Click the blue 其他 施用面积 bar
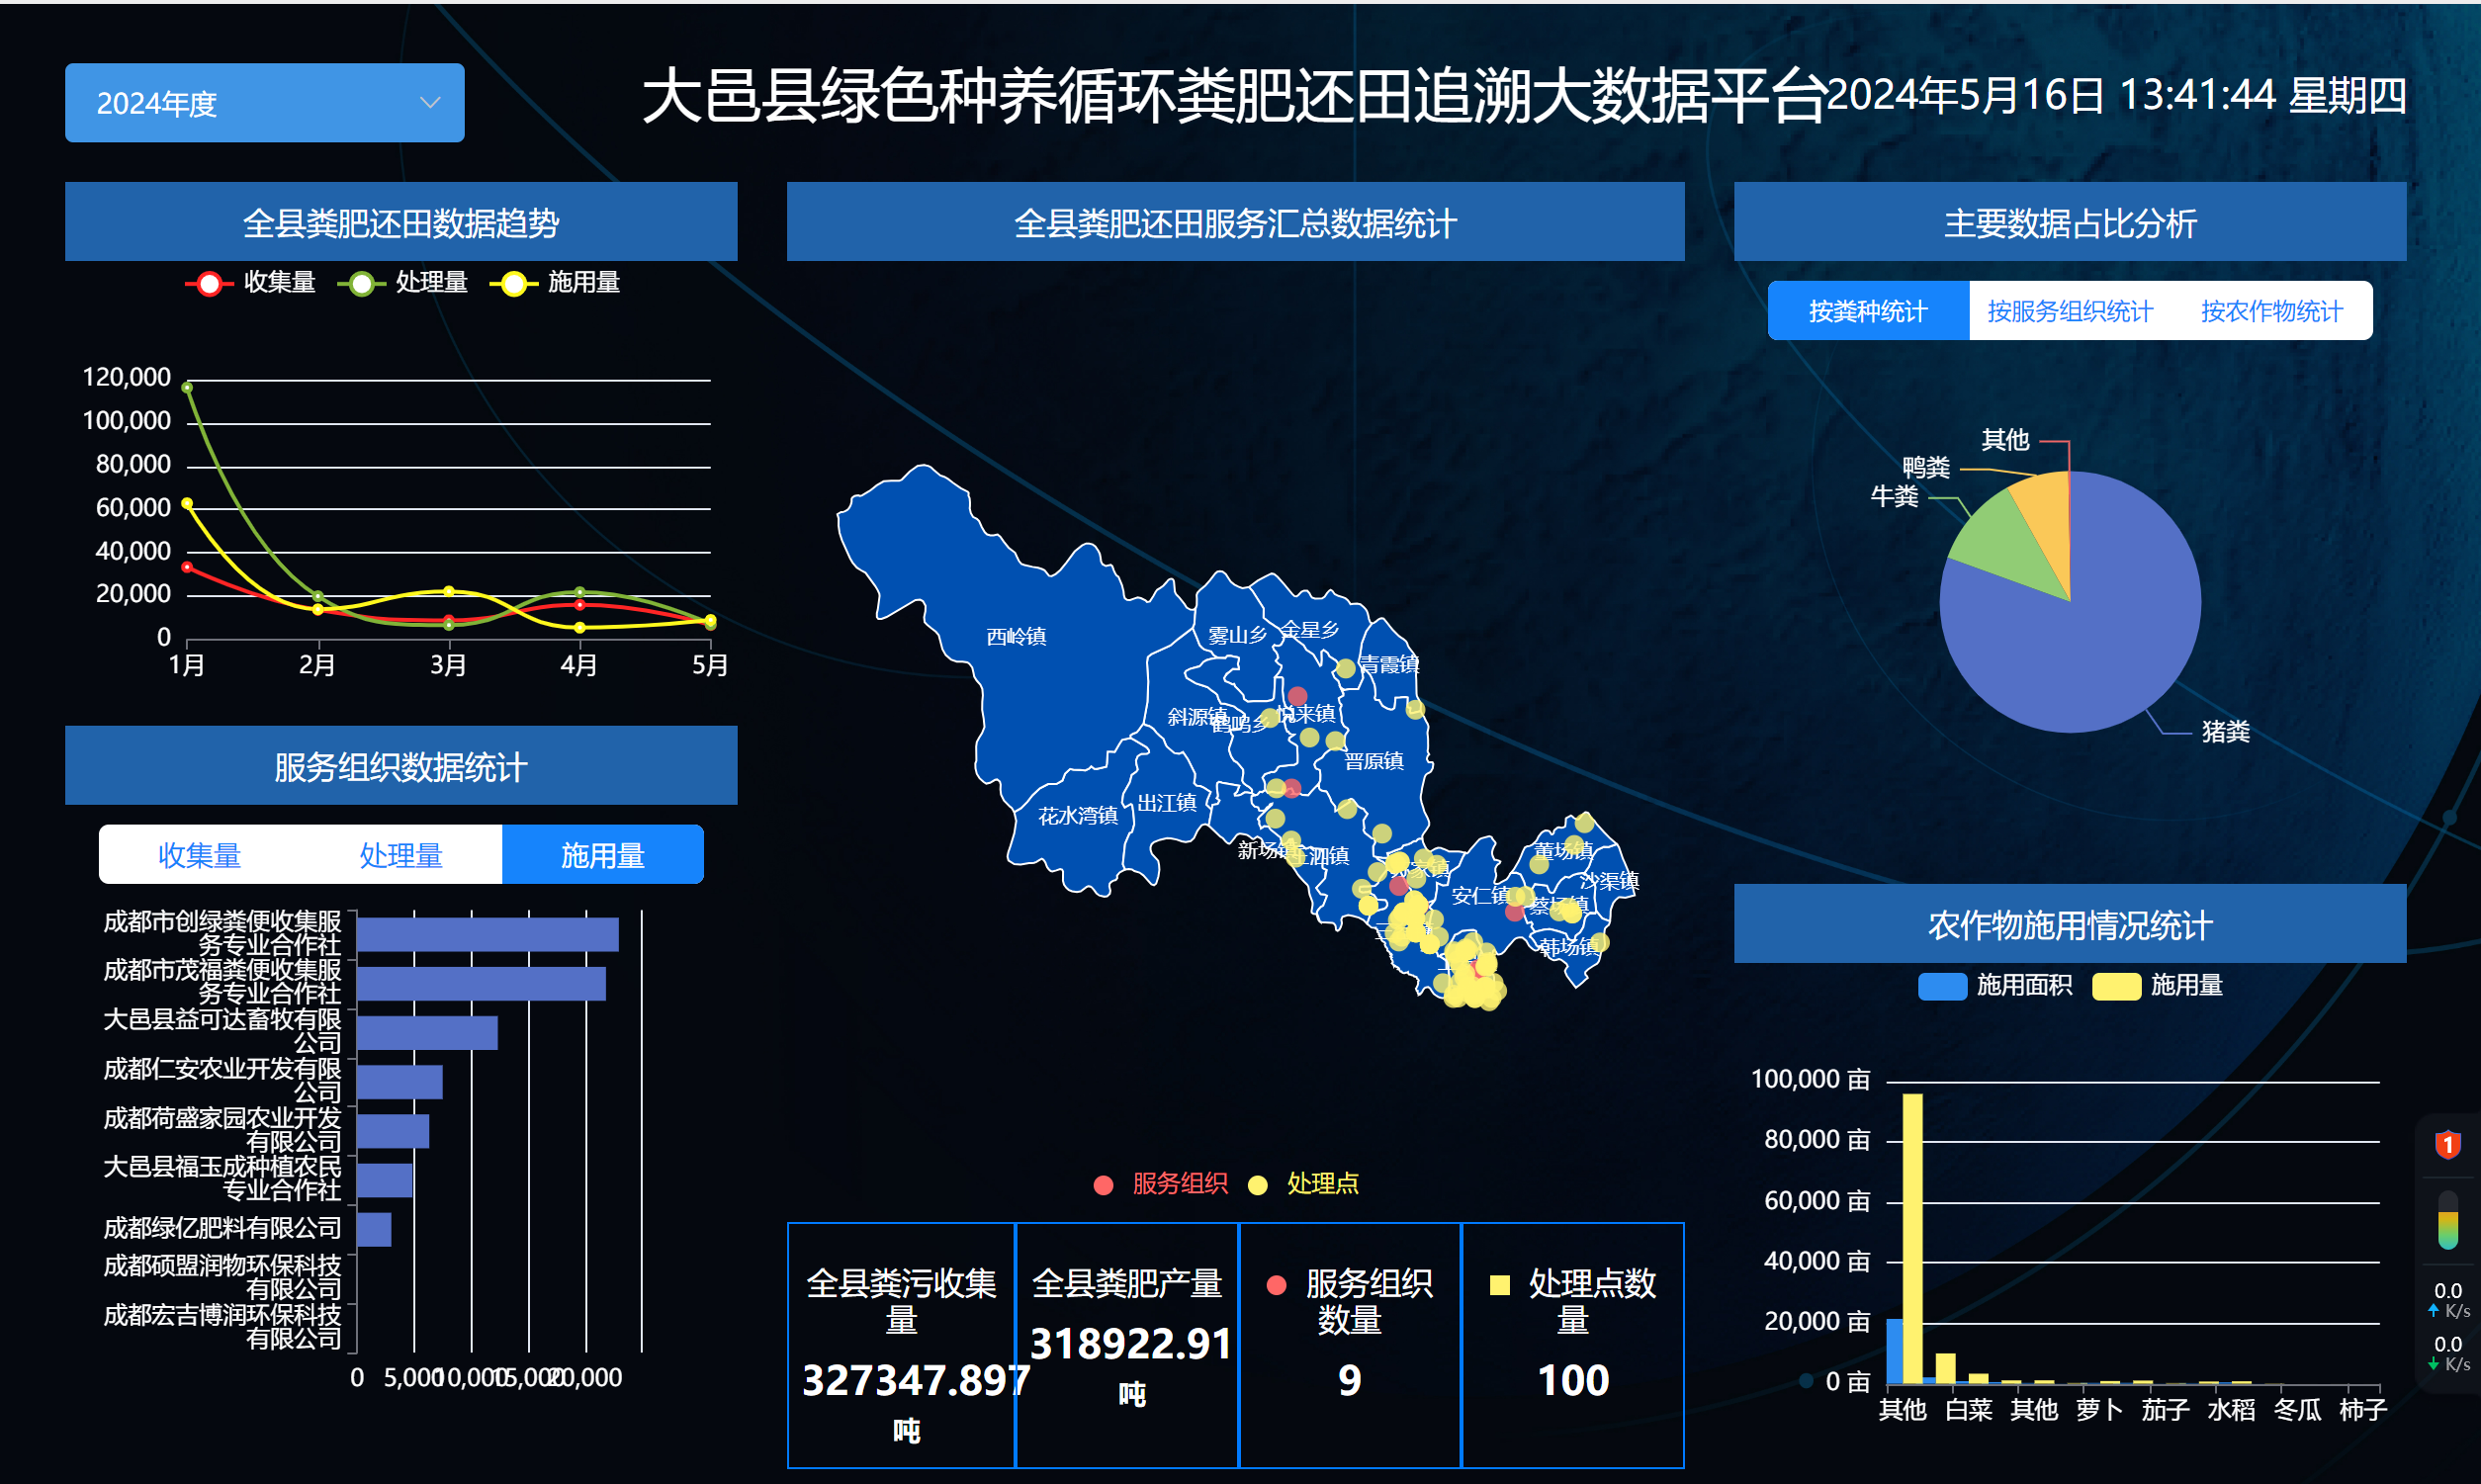The height and width of the screenshot is (1484, 2481). click(x=1894, y=1351)
